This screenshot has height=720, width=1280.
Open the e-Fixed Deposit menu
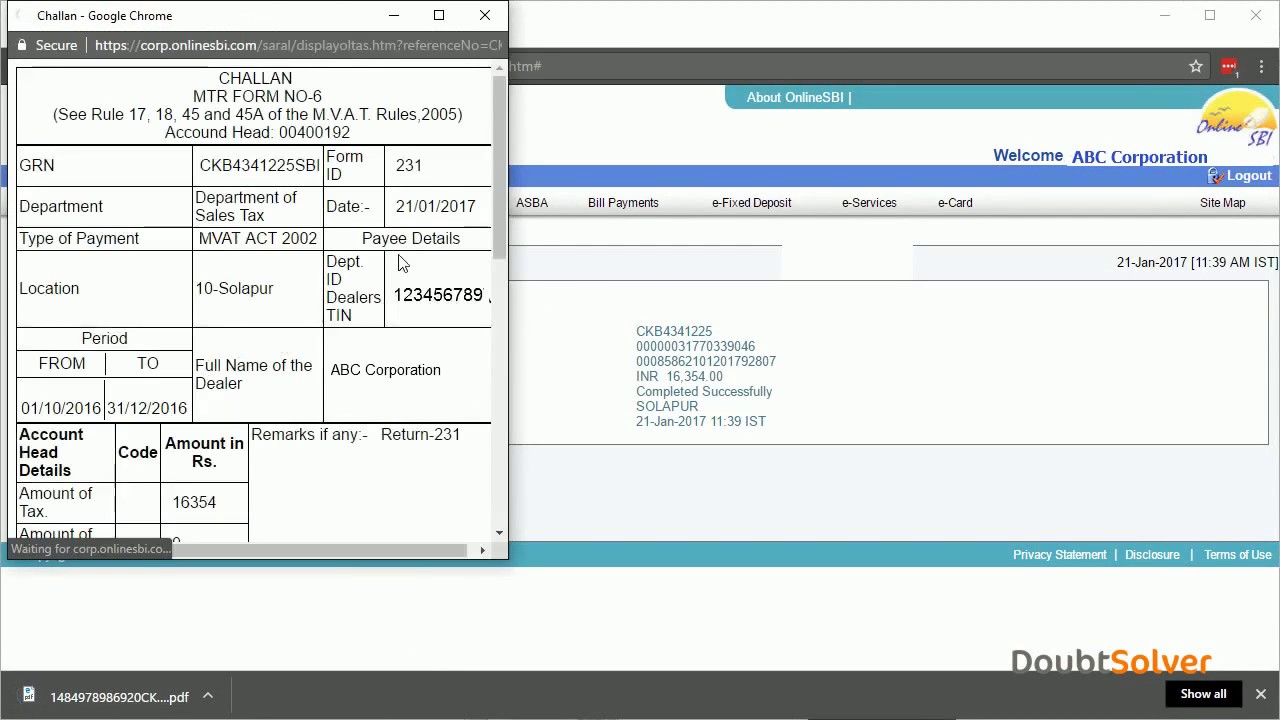pyautogui.click(x=751, y=203)
